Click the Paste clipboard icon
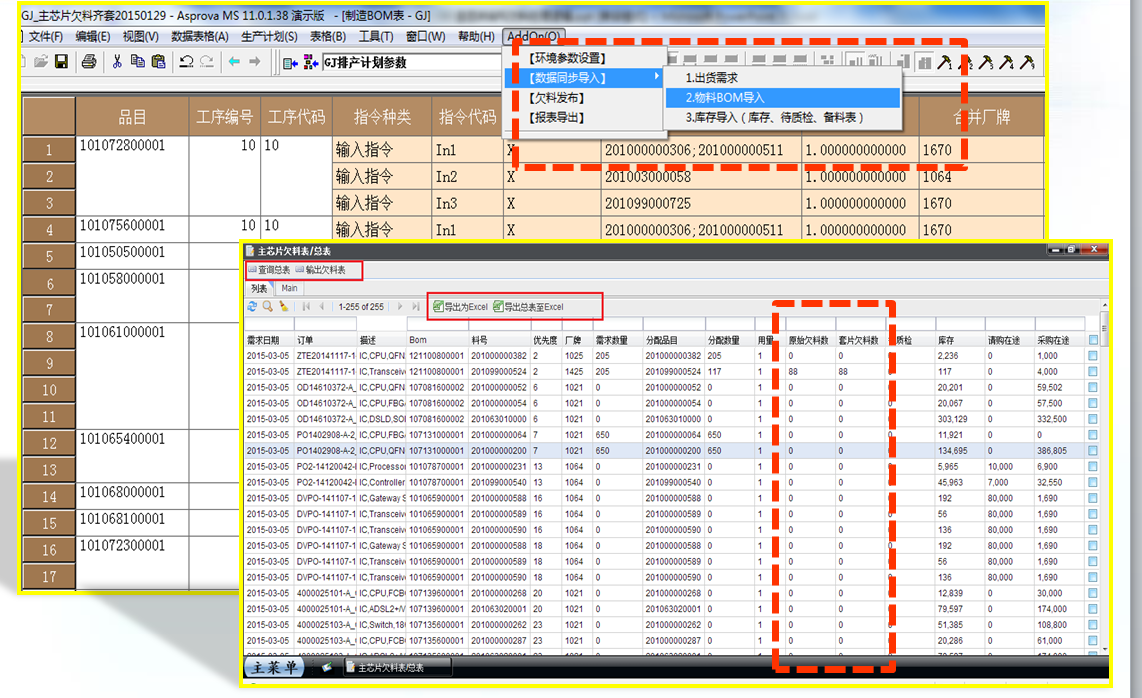Viewport: 1142px width, 698px height. pyautogui.click(x=158, y=62)
